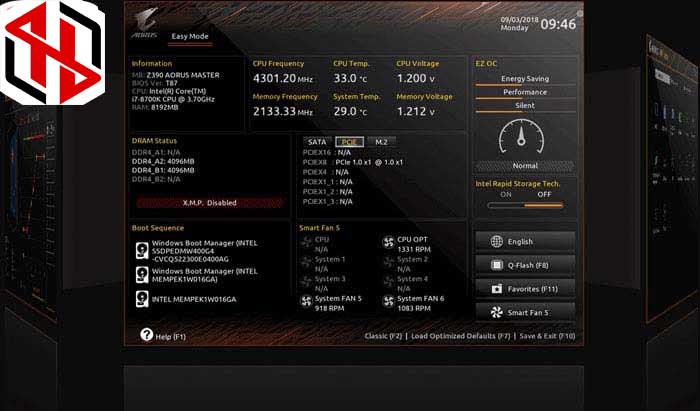Image resolution: width=700 pixels, height=411 pixels.
Task: Click the INTEL MEMPEK1W016GA disk icon
Action: (x=142, y=299)
